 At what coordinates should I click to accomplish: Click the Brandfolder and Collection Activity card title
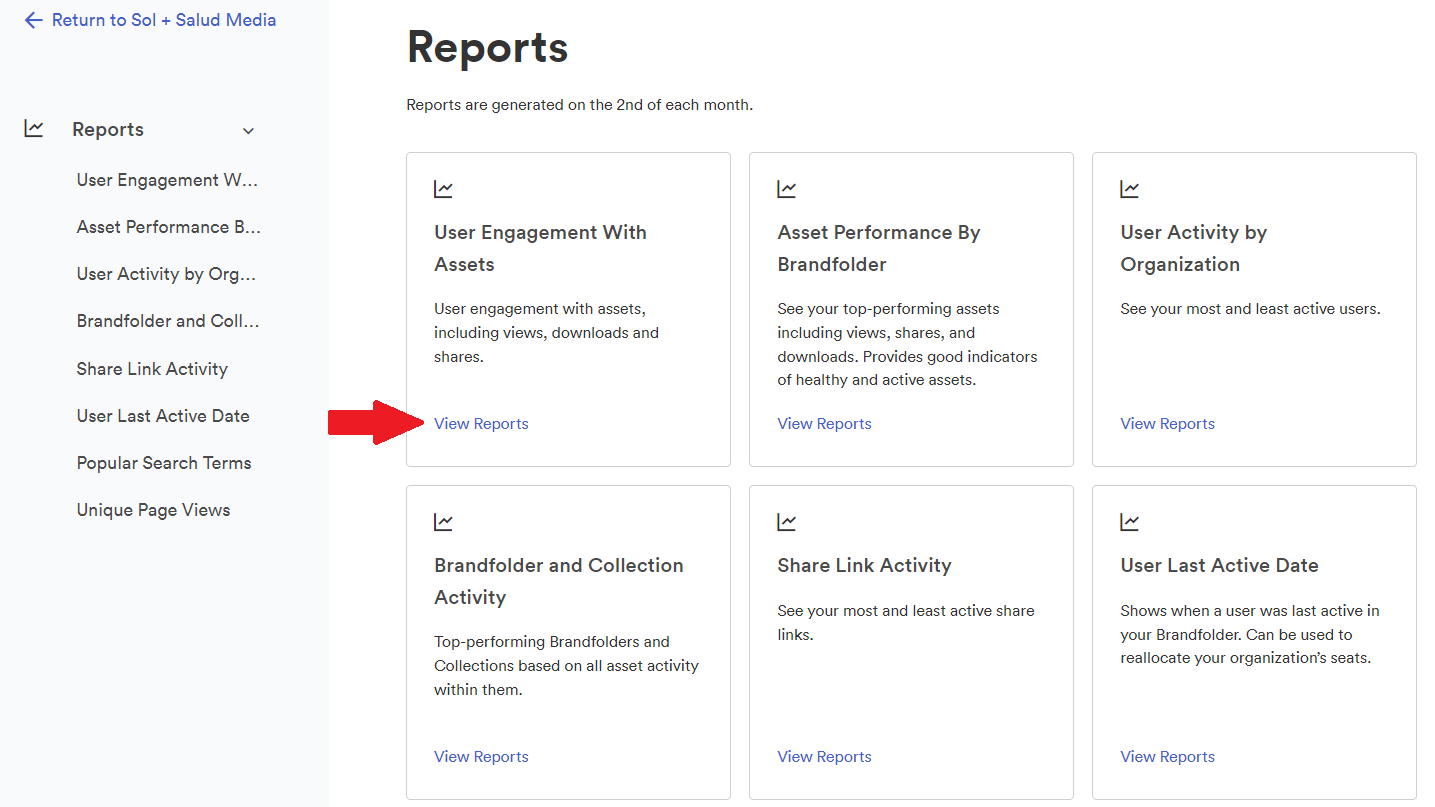click(559, 581)
